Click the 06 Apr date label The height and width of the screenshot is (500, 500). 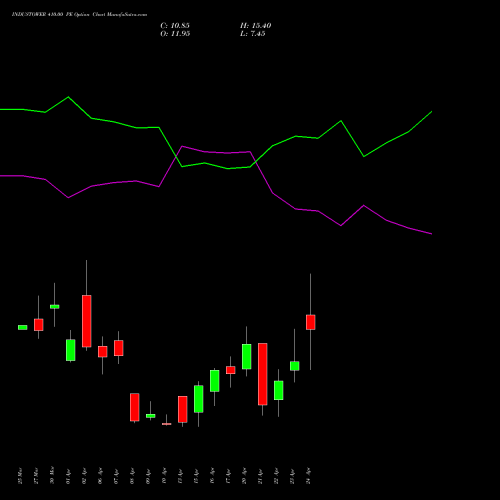coord(100,477)
